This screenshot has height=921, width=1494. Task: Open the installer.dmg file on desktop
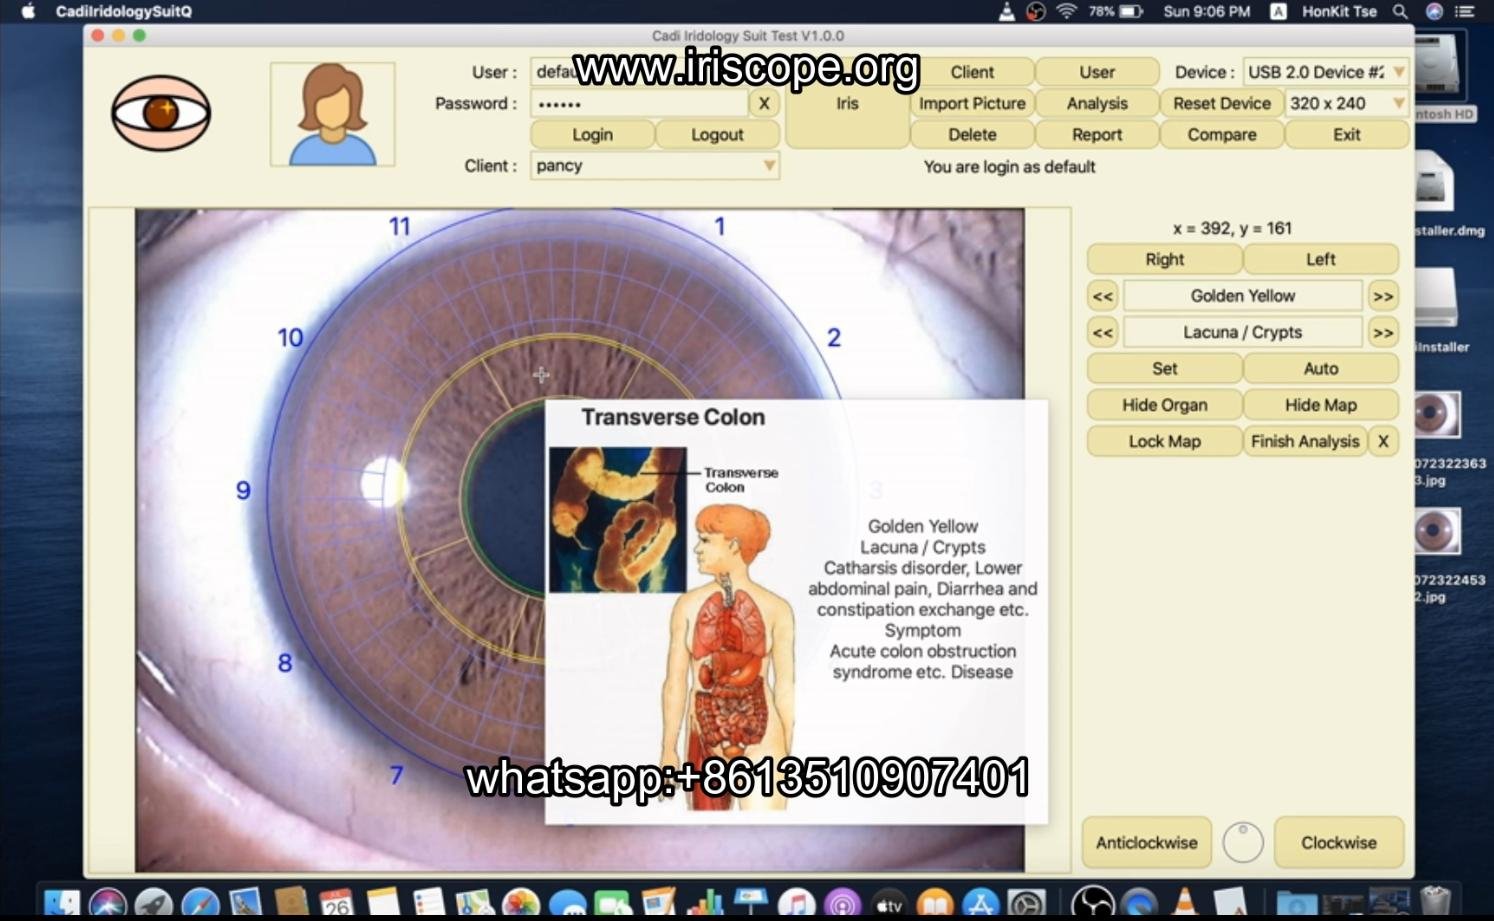1435,182
